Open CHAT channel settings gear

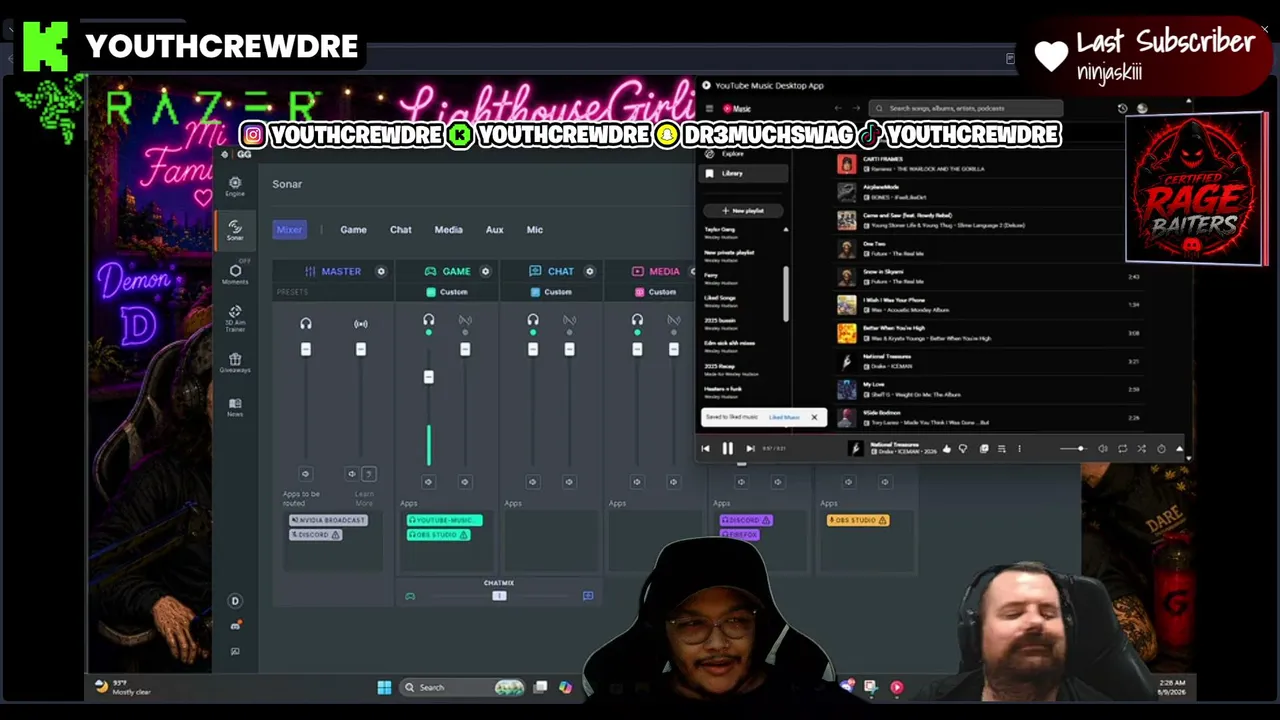(x=589, y=271)
